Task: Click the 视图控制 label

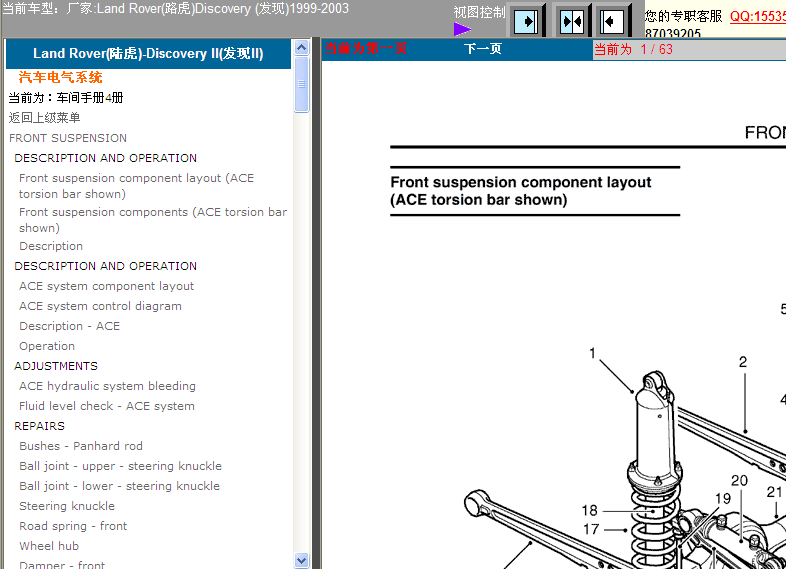Action: (479, 12)
